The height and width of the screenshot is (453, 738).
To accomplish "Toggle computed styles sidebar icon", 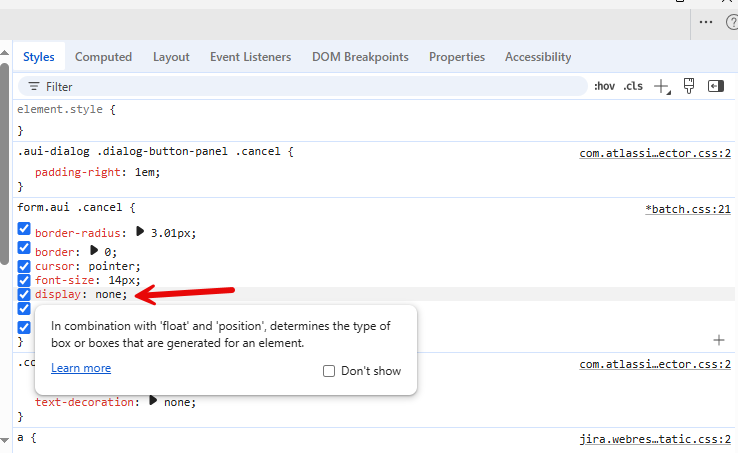I will [716, 86].
